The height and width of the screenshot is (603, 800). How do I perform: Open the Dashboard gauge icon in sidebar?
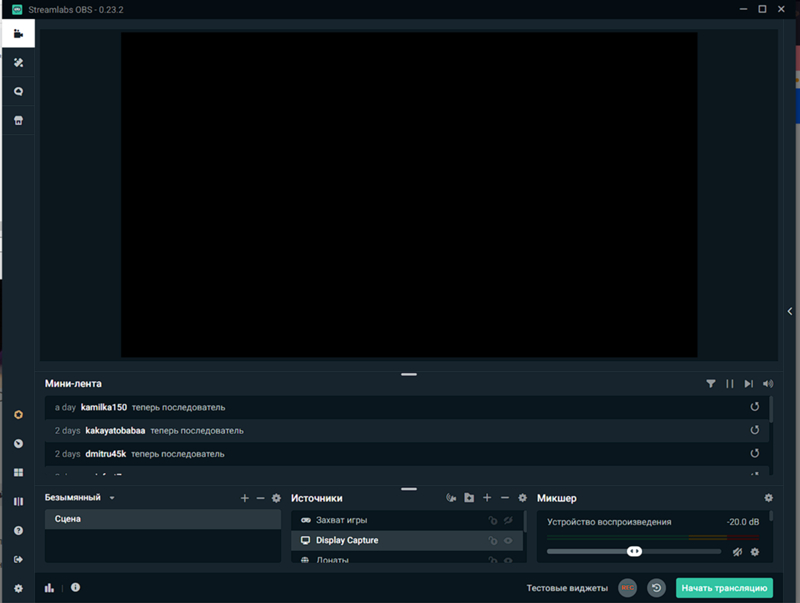coord(18,443)
